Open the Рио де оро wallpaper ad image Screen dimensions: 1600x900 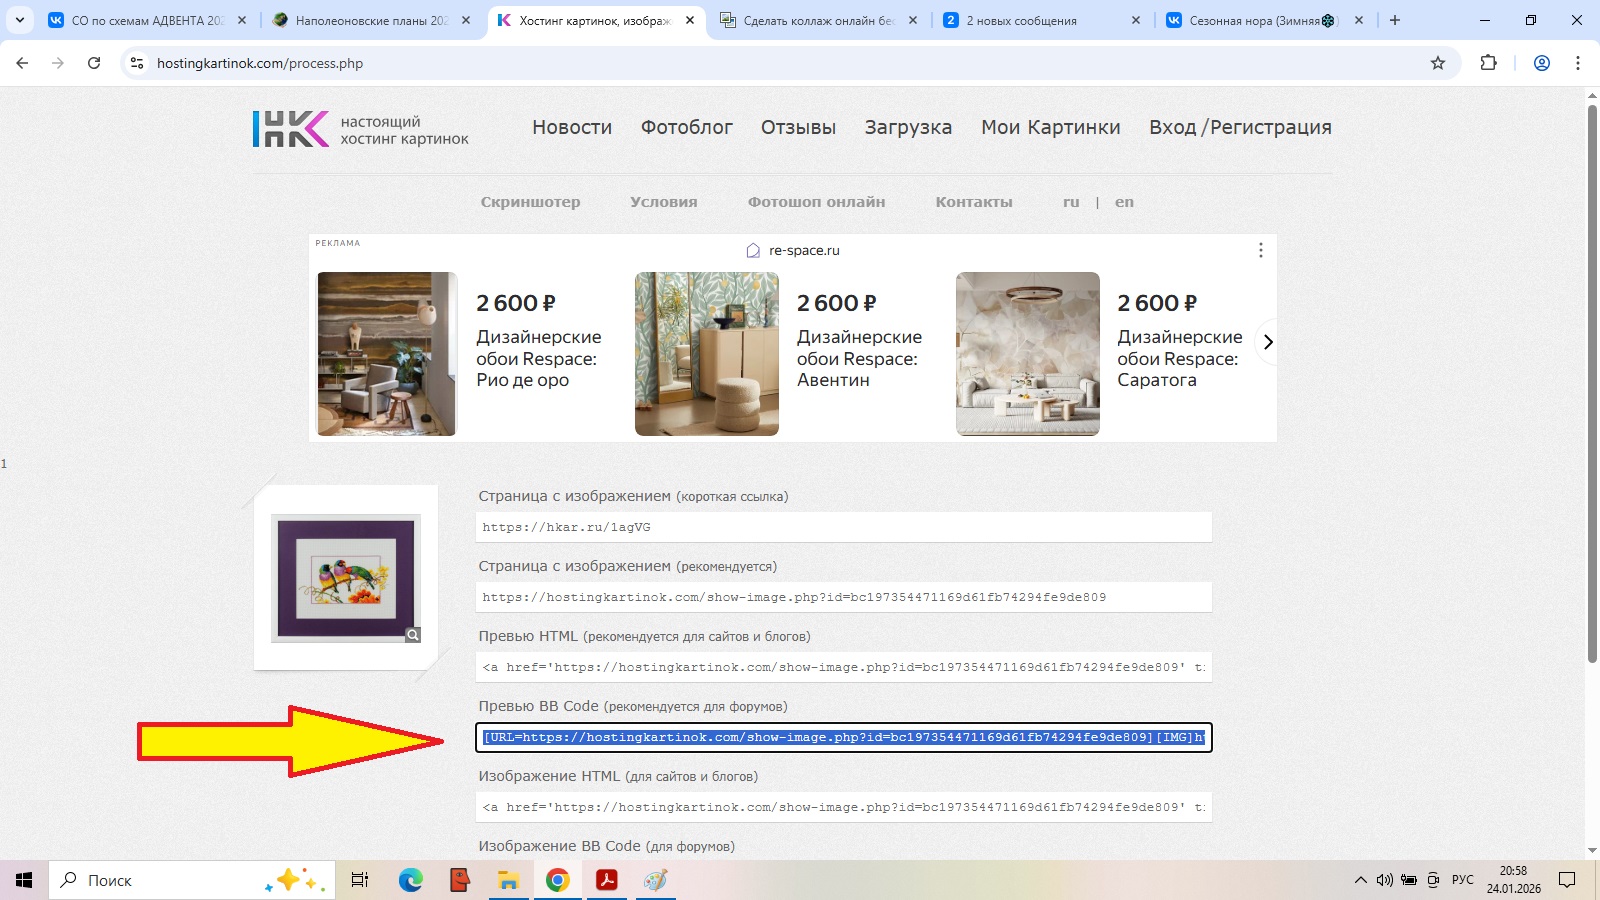click(387, 354)
